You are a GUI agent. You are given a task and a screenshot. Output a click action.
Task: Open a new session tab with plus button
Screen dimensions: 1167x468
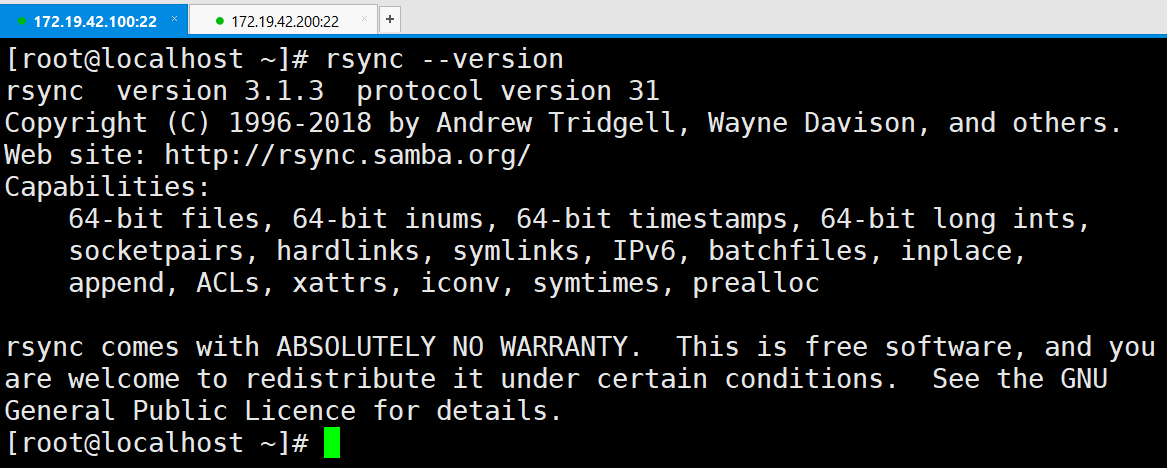(390, 19)
